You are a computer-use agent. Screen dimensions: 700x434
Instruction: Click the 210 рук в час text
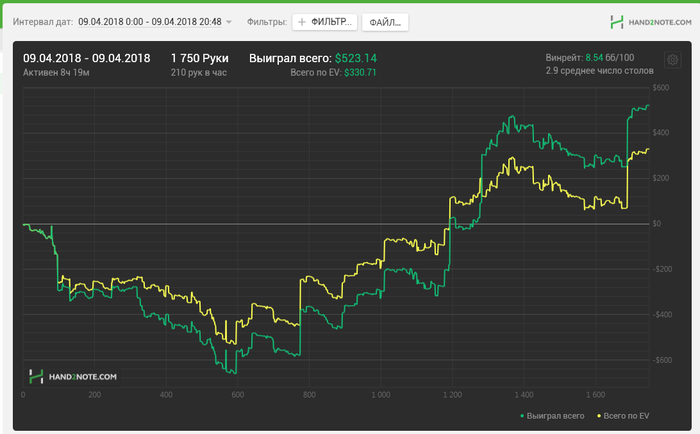199,72
